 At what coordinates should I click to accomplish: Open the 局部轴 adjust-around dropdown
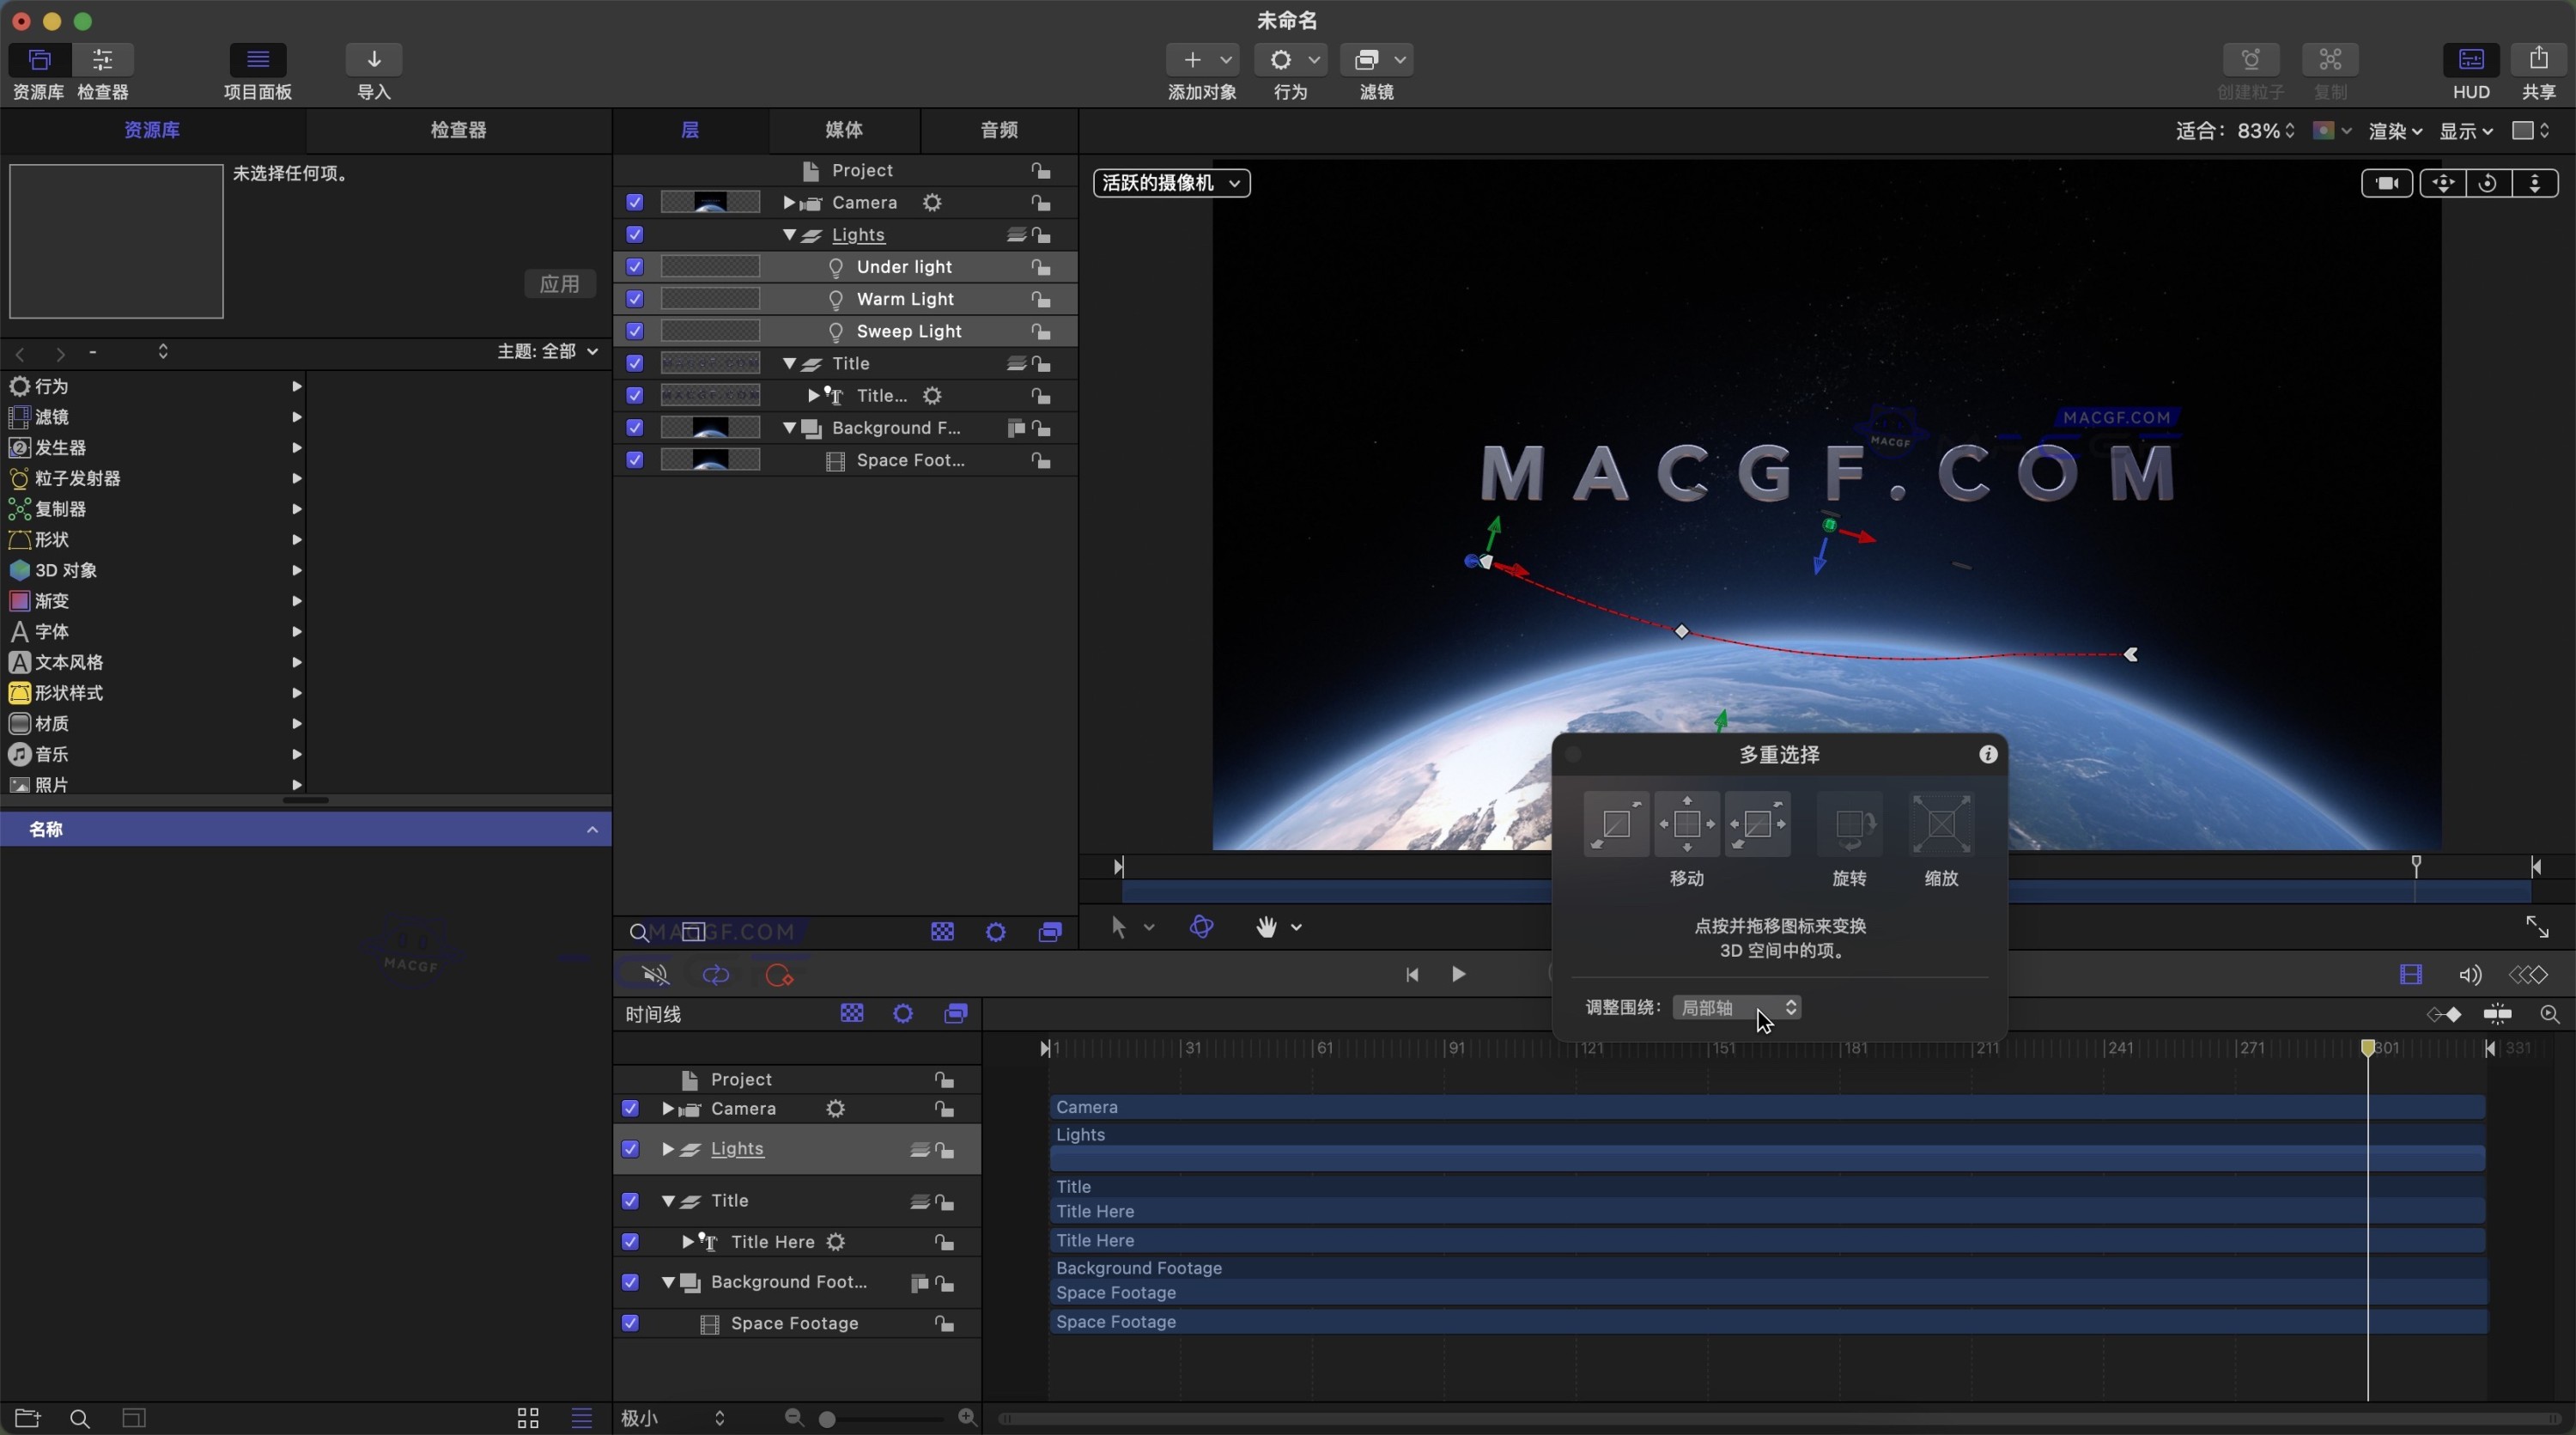1736,1008
